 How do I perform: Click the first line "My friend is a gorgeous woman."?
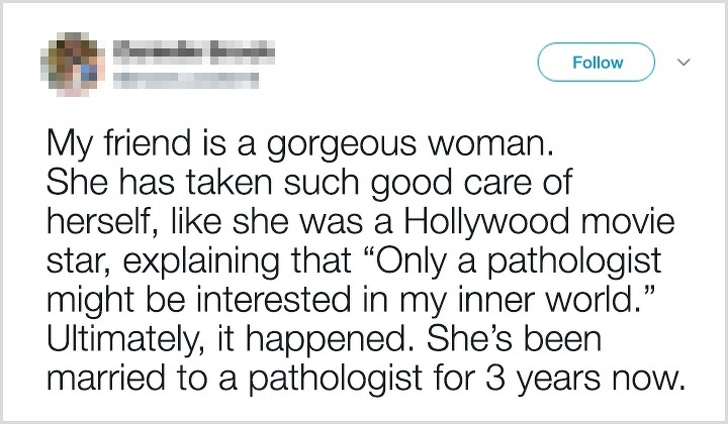coord(300,143)
